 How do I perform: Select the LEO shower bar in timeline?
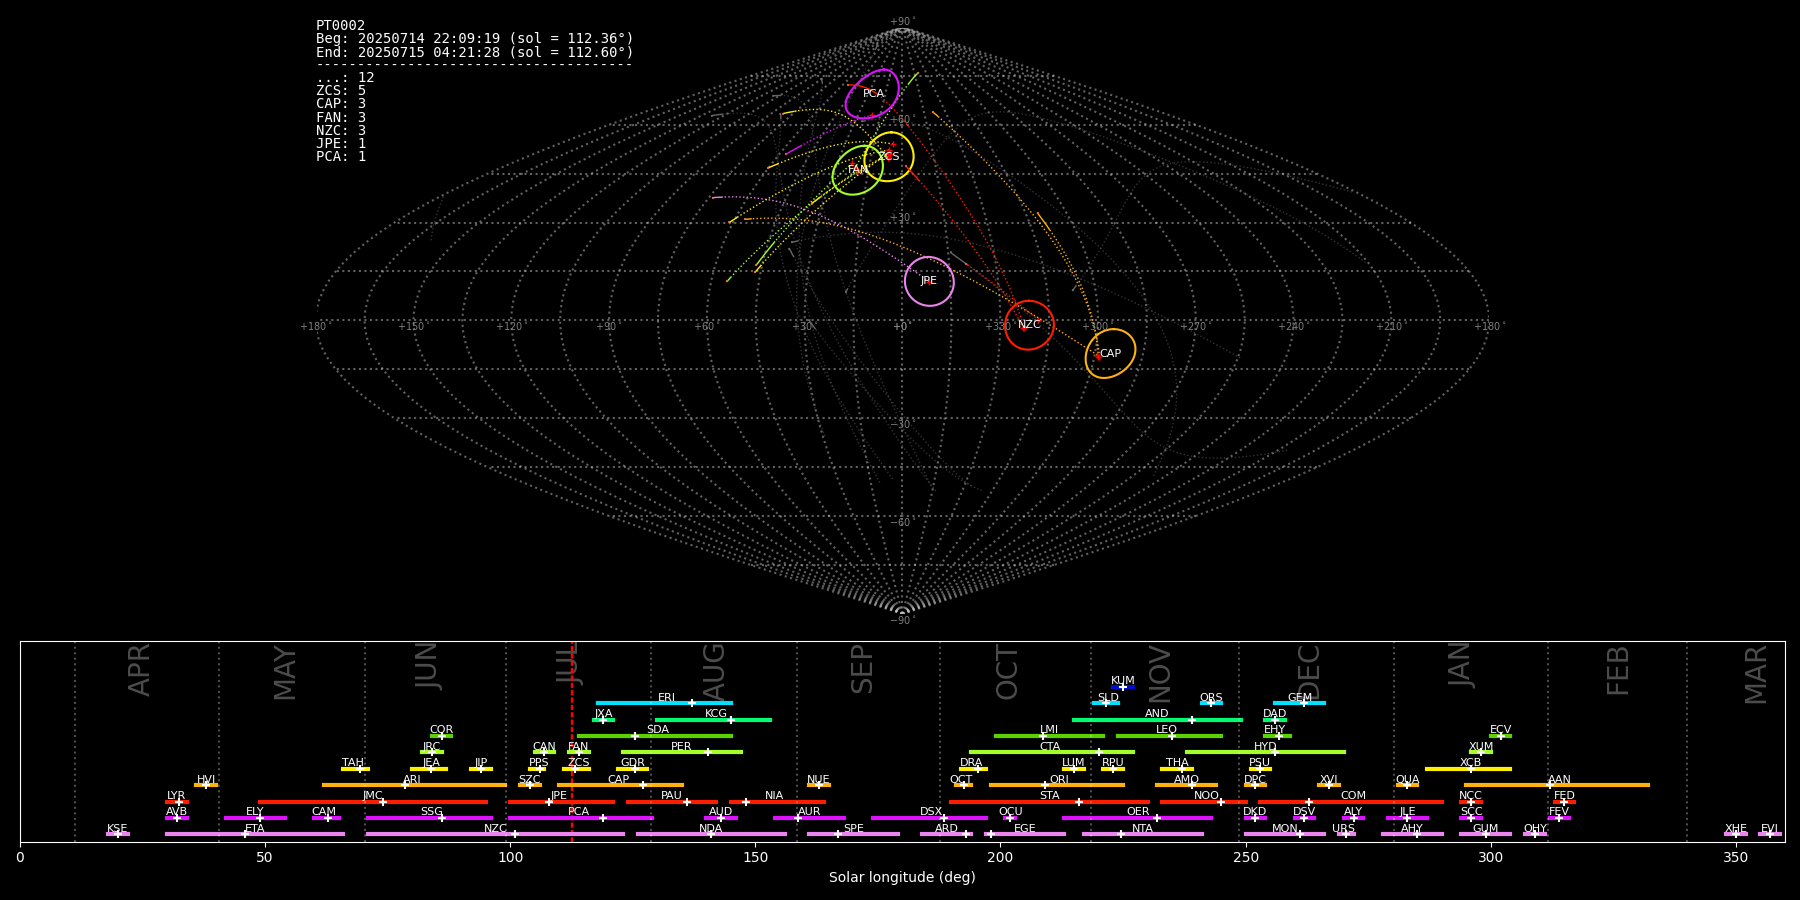[1169, 736]
